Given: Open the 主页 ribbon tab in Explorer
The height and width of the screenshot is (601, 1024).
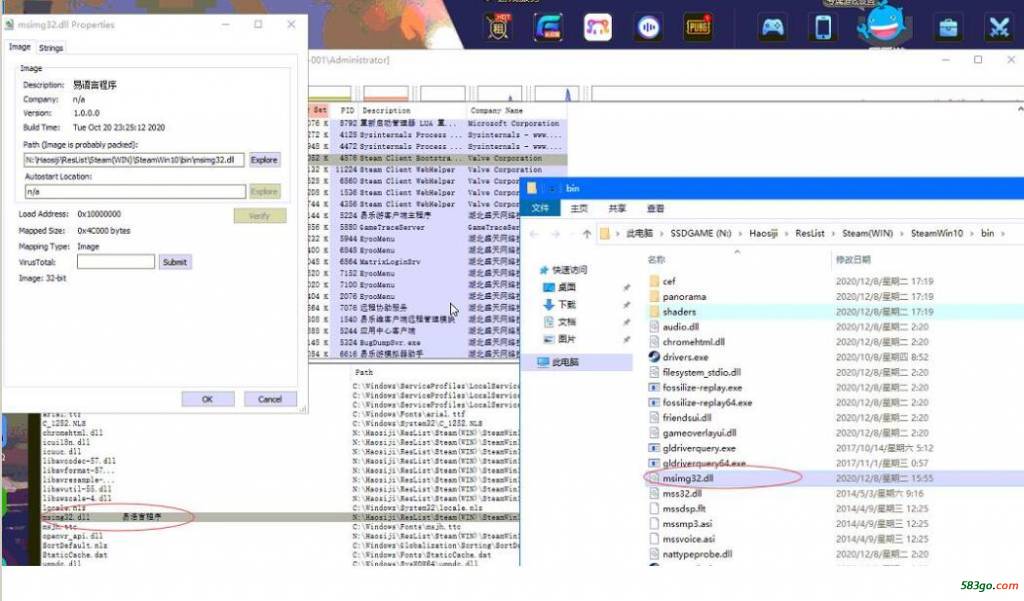Looking at the screenshot, I should click(579, 208).
